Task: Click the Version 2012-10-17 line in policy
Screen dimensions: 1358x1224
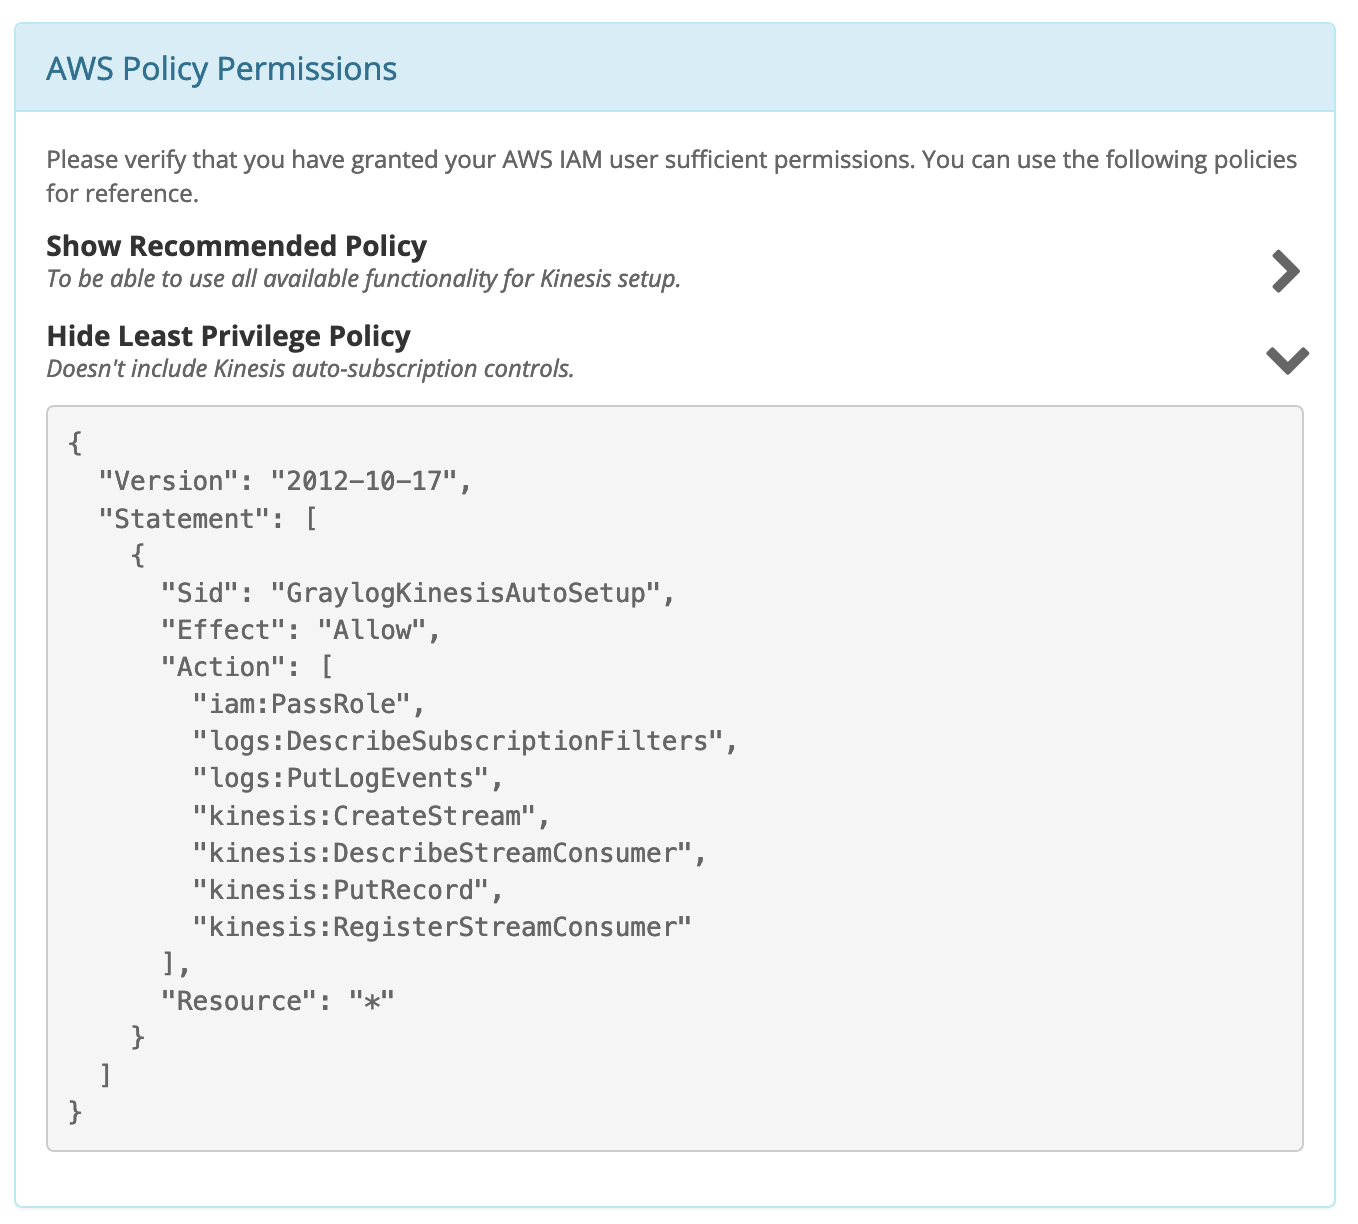Action: 284,482
